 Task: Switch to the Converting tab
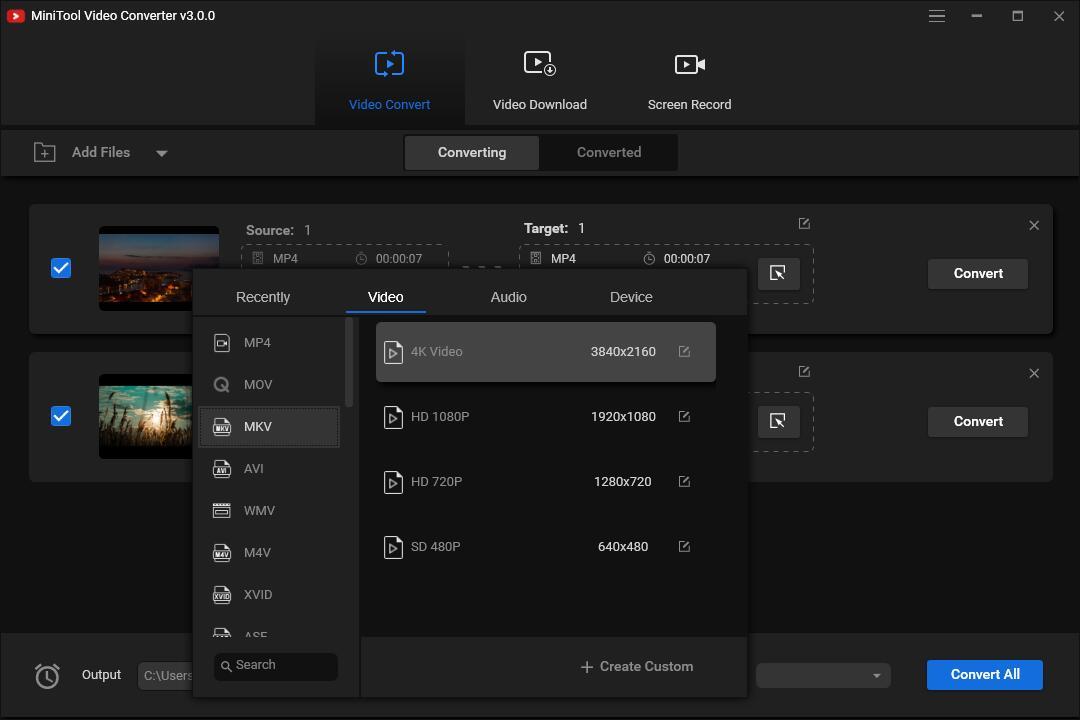pos(472,152)
